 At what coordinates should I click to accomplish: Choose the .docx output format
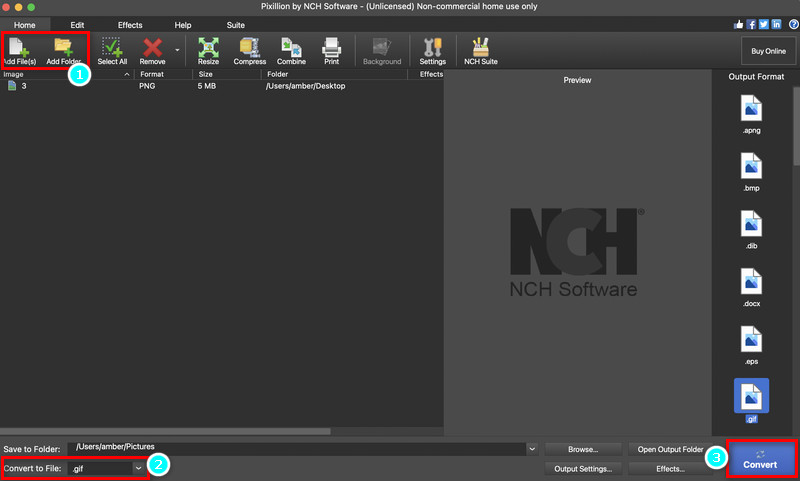(x=751, y=288)
